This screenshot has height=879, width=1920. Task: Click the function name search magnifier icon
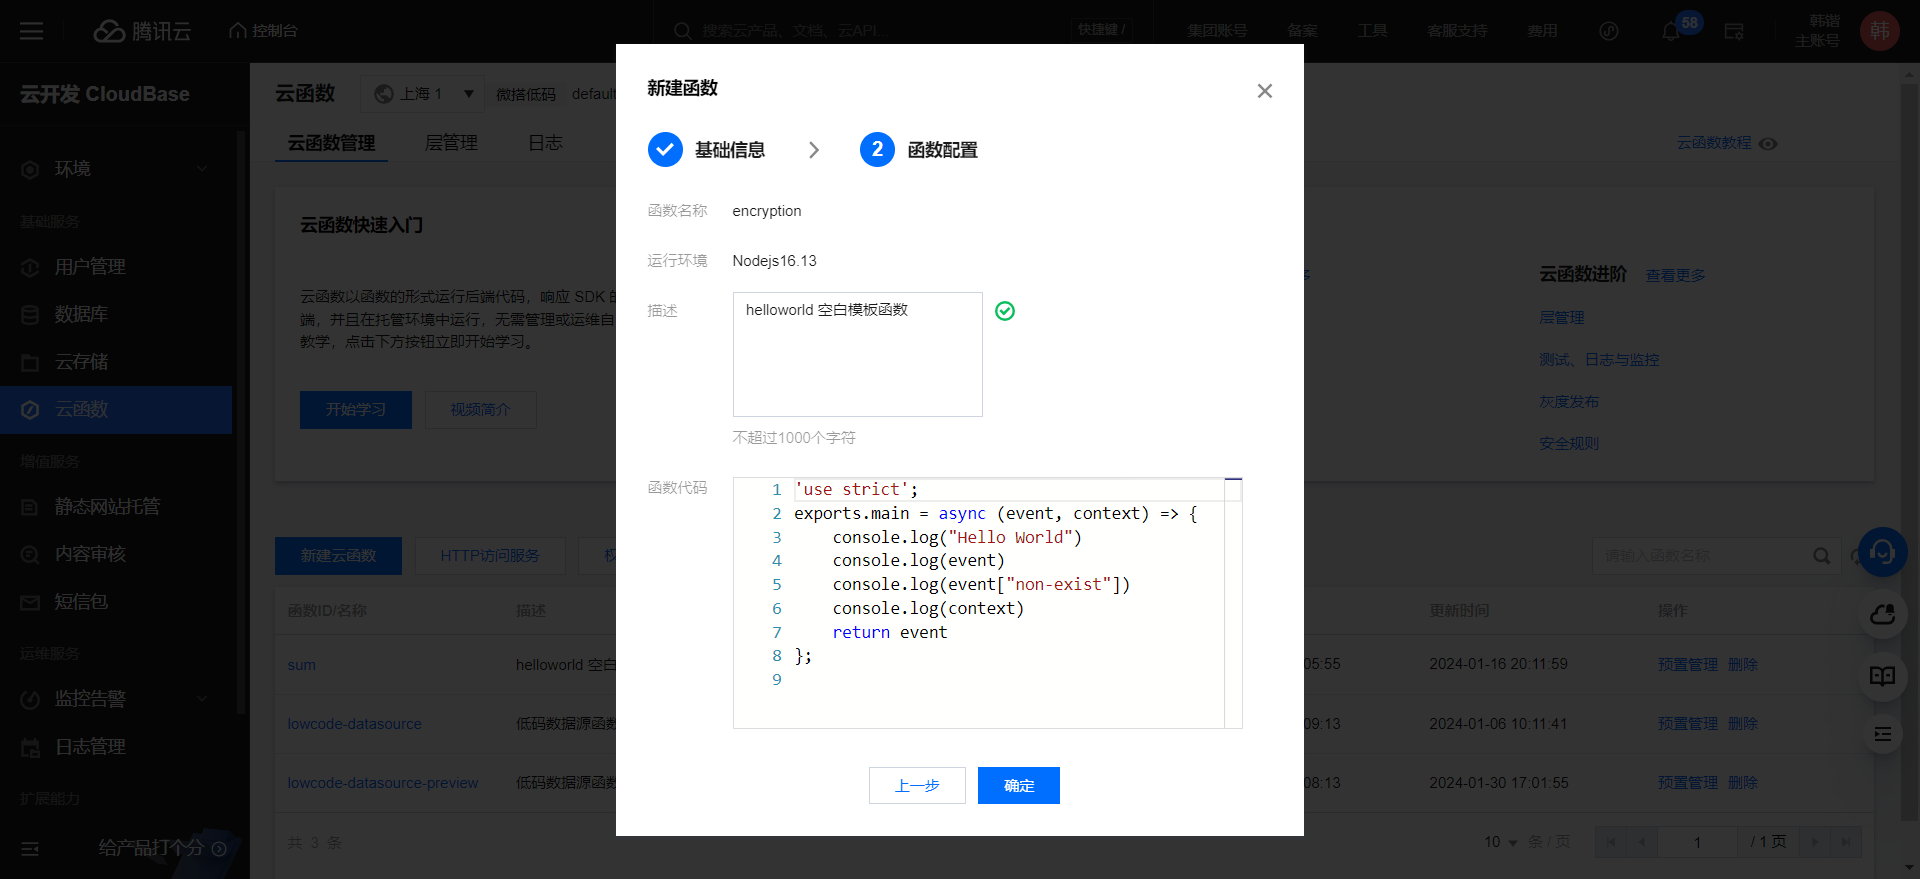[1822, 556]
